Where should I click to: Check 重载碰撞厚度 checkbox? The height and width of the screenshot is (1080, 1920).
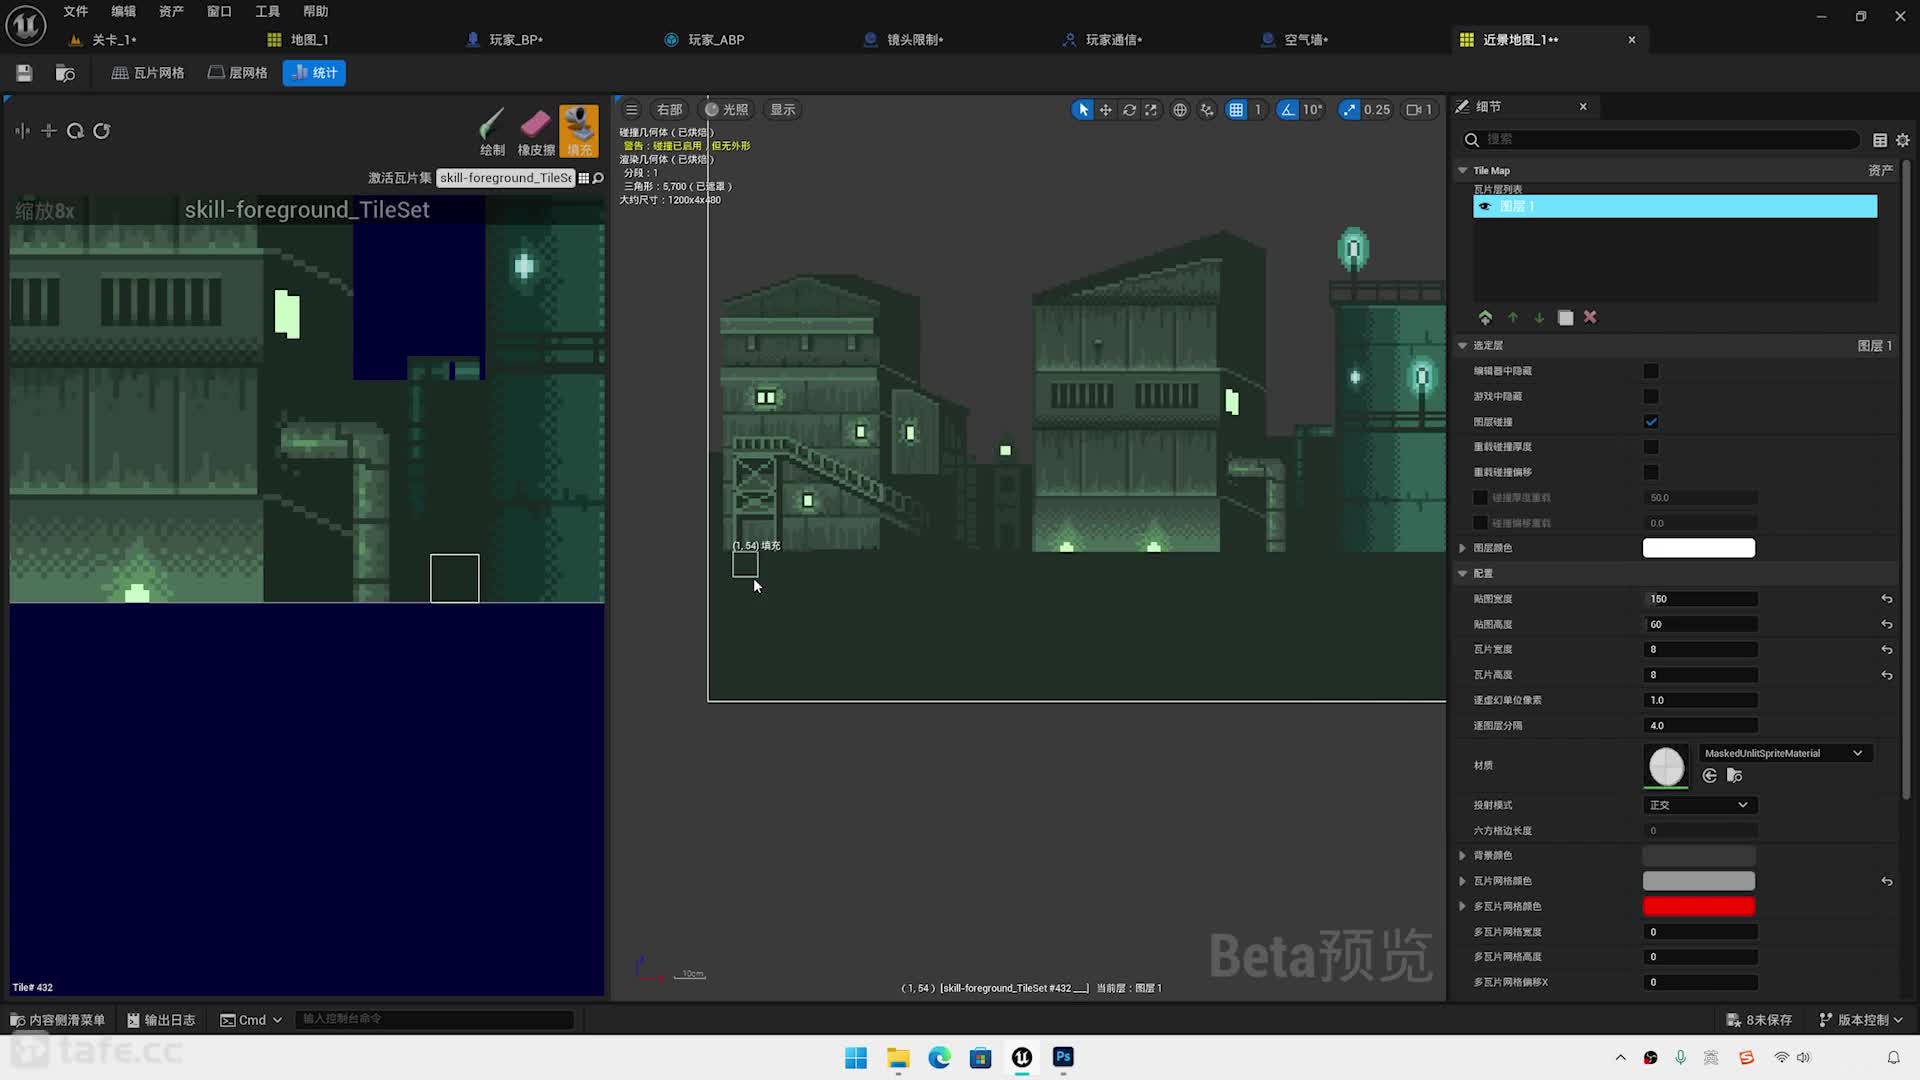click(x=1651, y=447)
